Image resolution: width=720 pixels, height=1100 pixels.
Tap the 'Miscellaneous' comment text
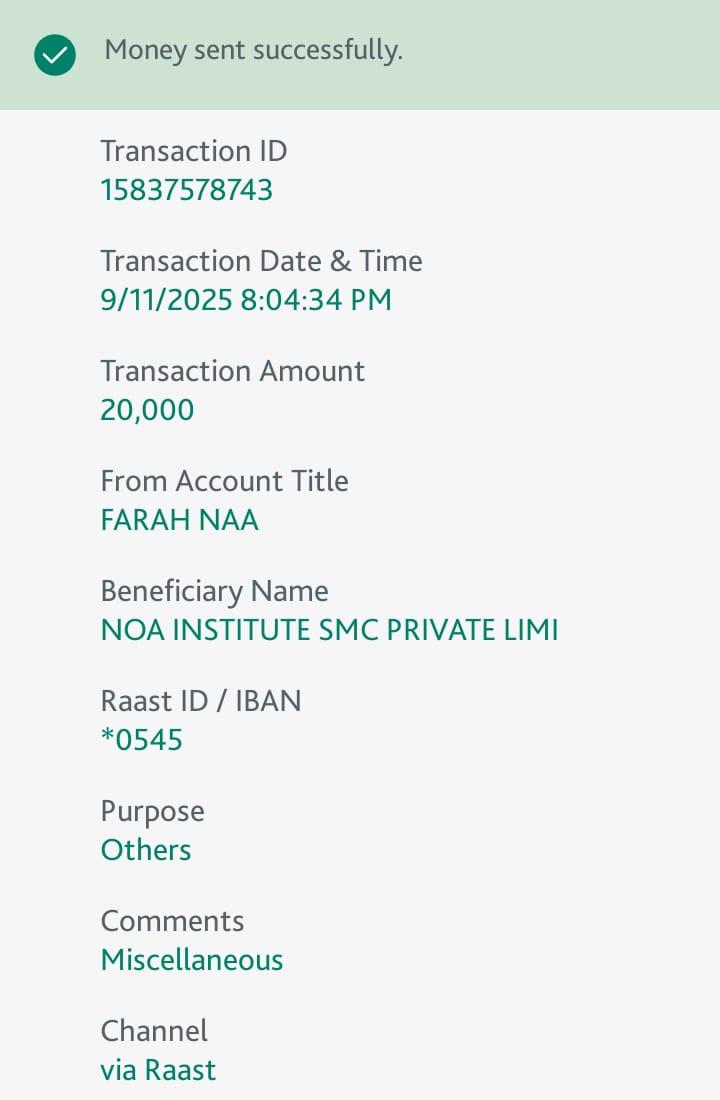[192, 960]
